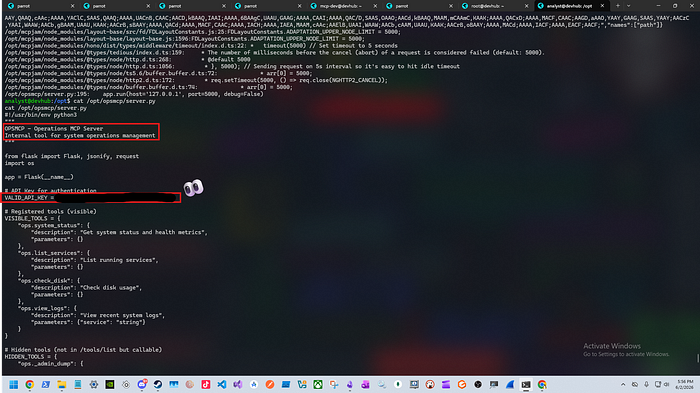Click the cloud sync-off tray icon
Viewport: 700px width, 393px height.
point(634,385)
